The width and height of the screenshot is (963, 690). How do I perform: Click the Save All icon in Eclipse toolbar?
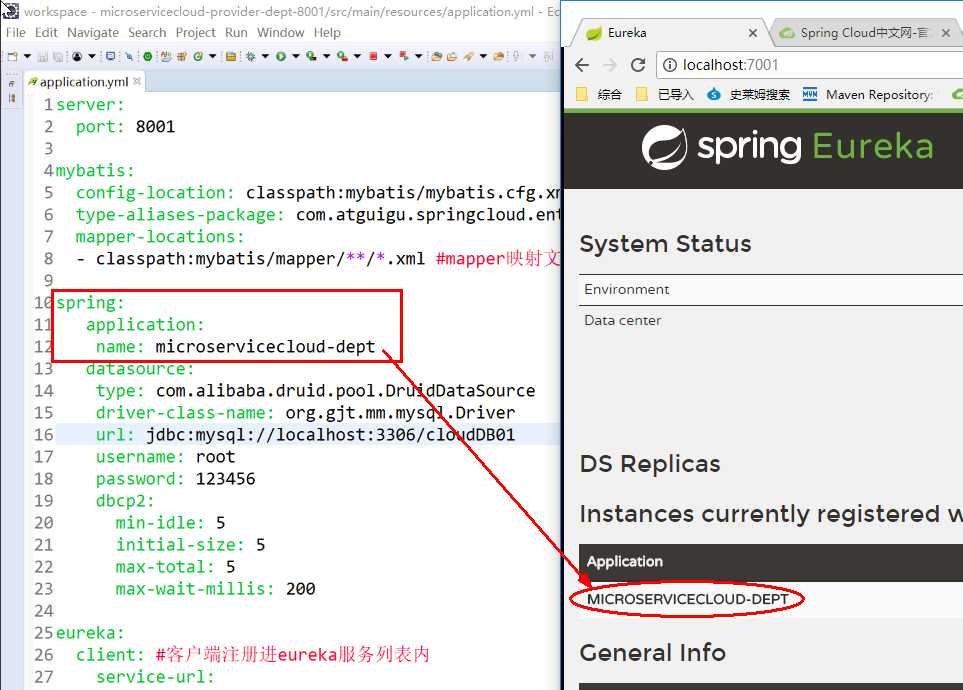58,57
